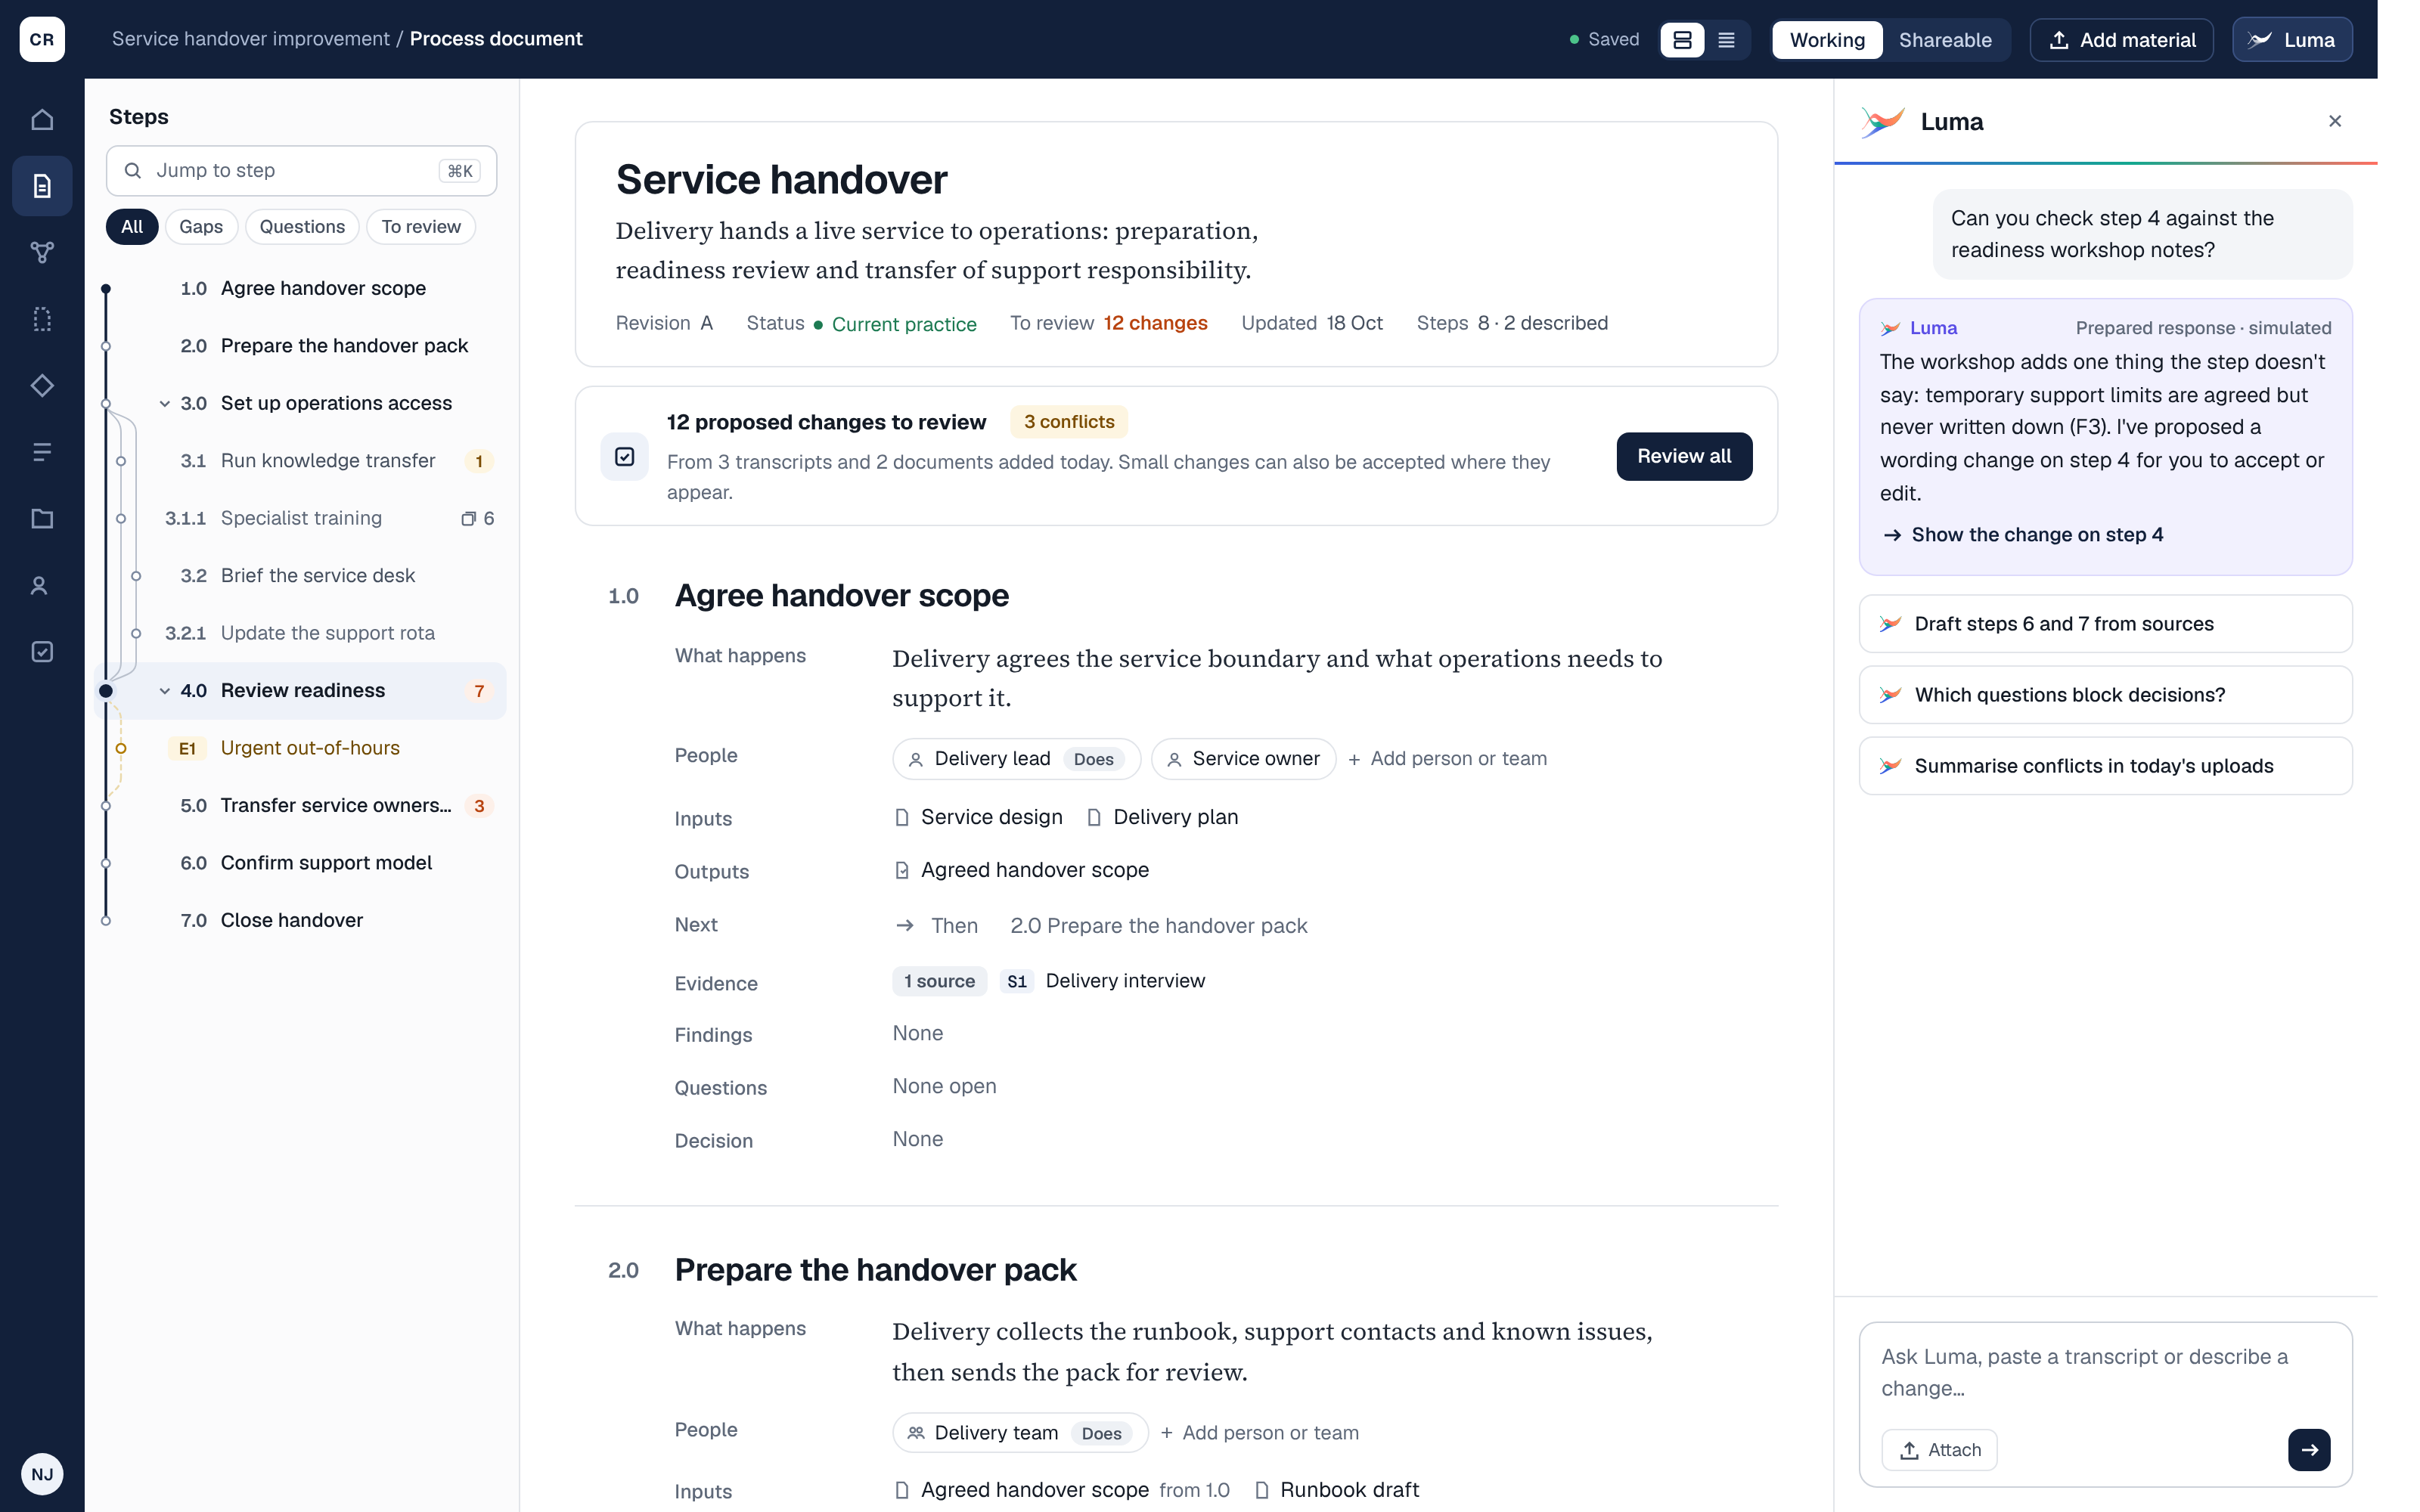Open the 12 changes to review link
The image size is (2420, 1512).
click(x=1155, y=323)
